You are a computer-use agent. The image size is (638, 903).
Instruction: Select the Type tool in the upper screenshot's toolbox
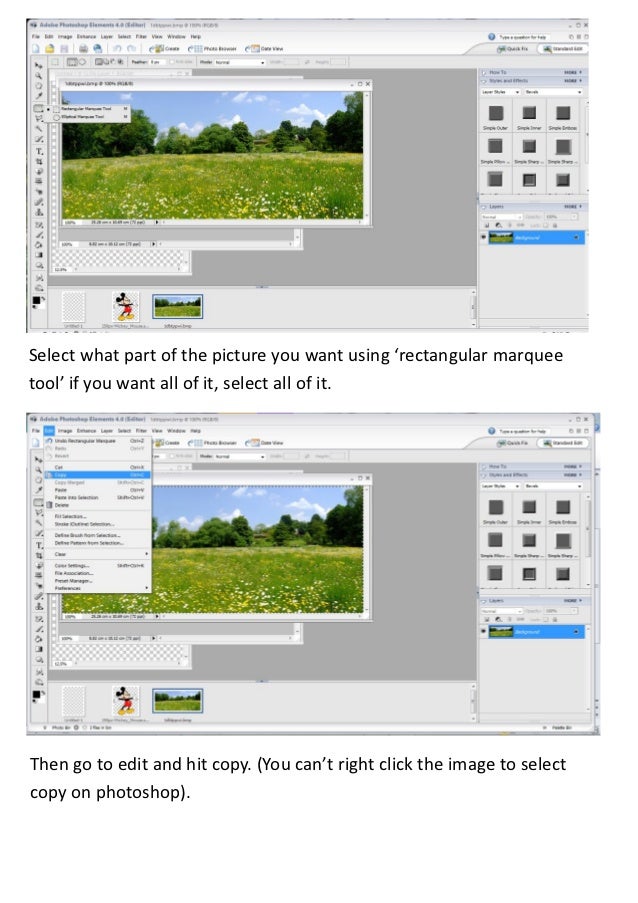coord(39,151)
